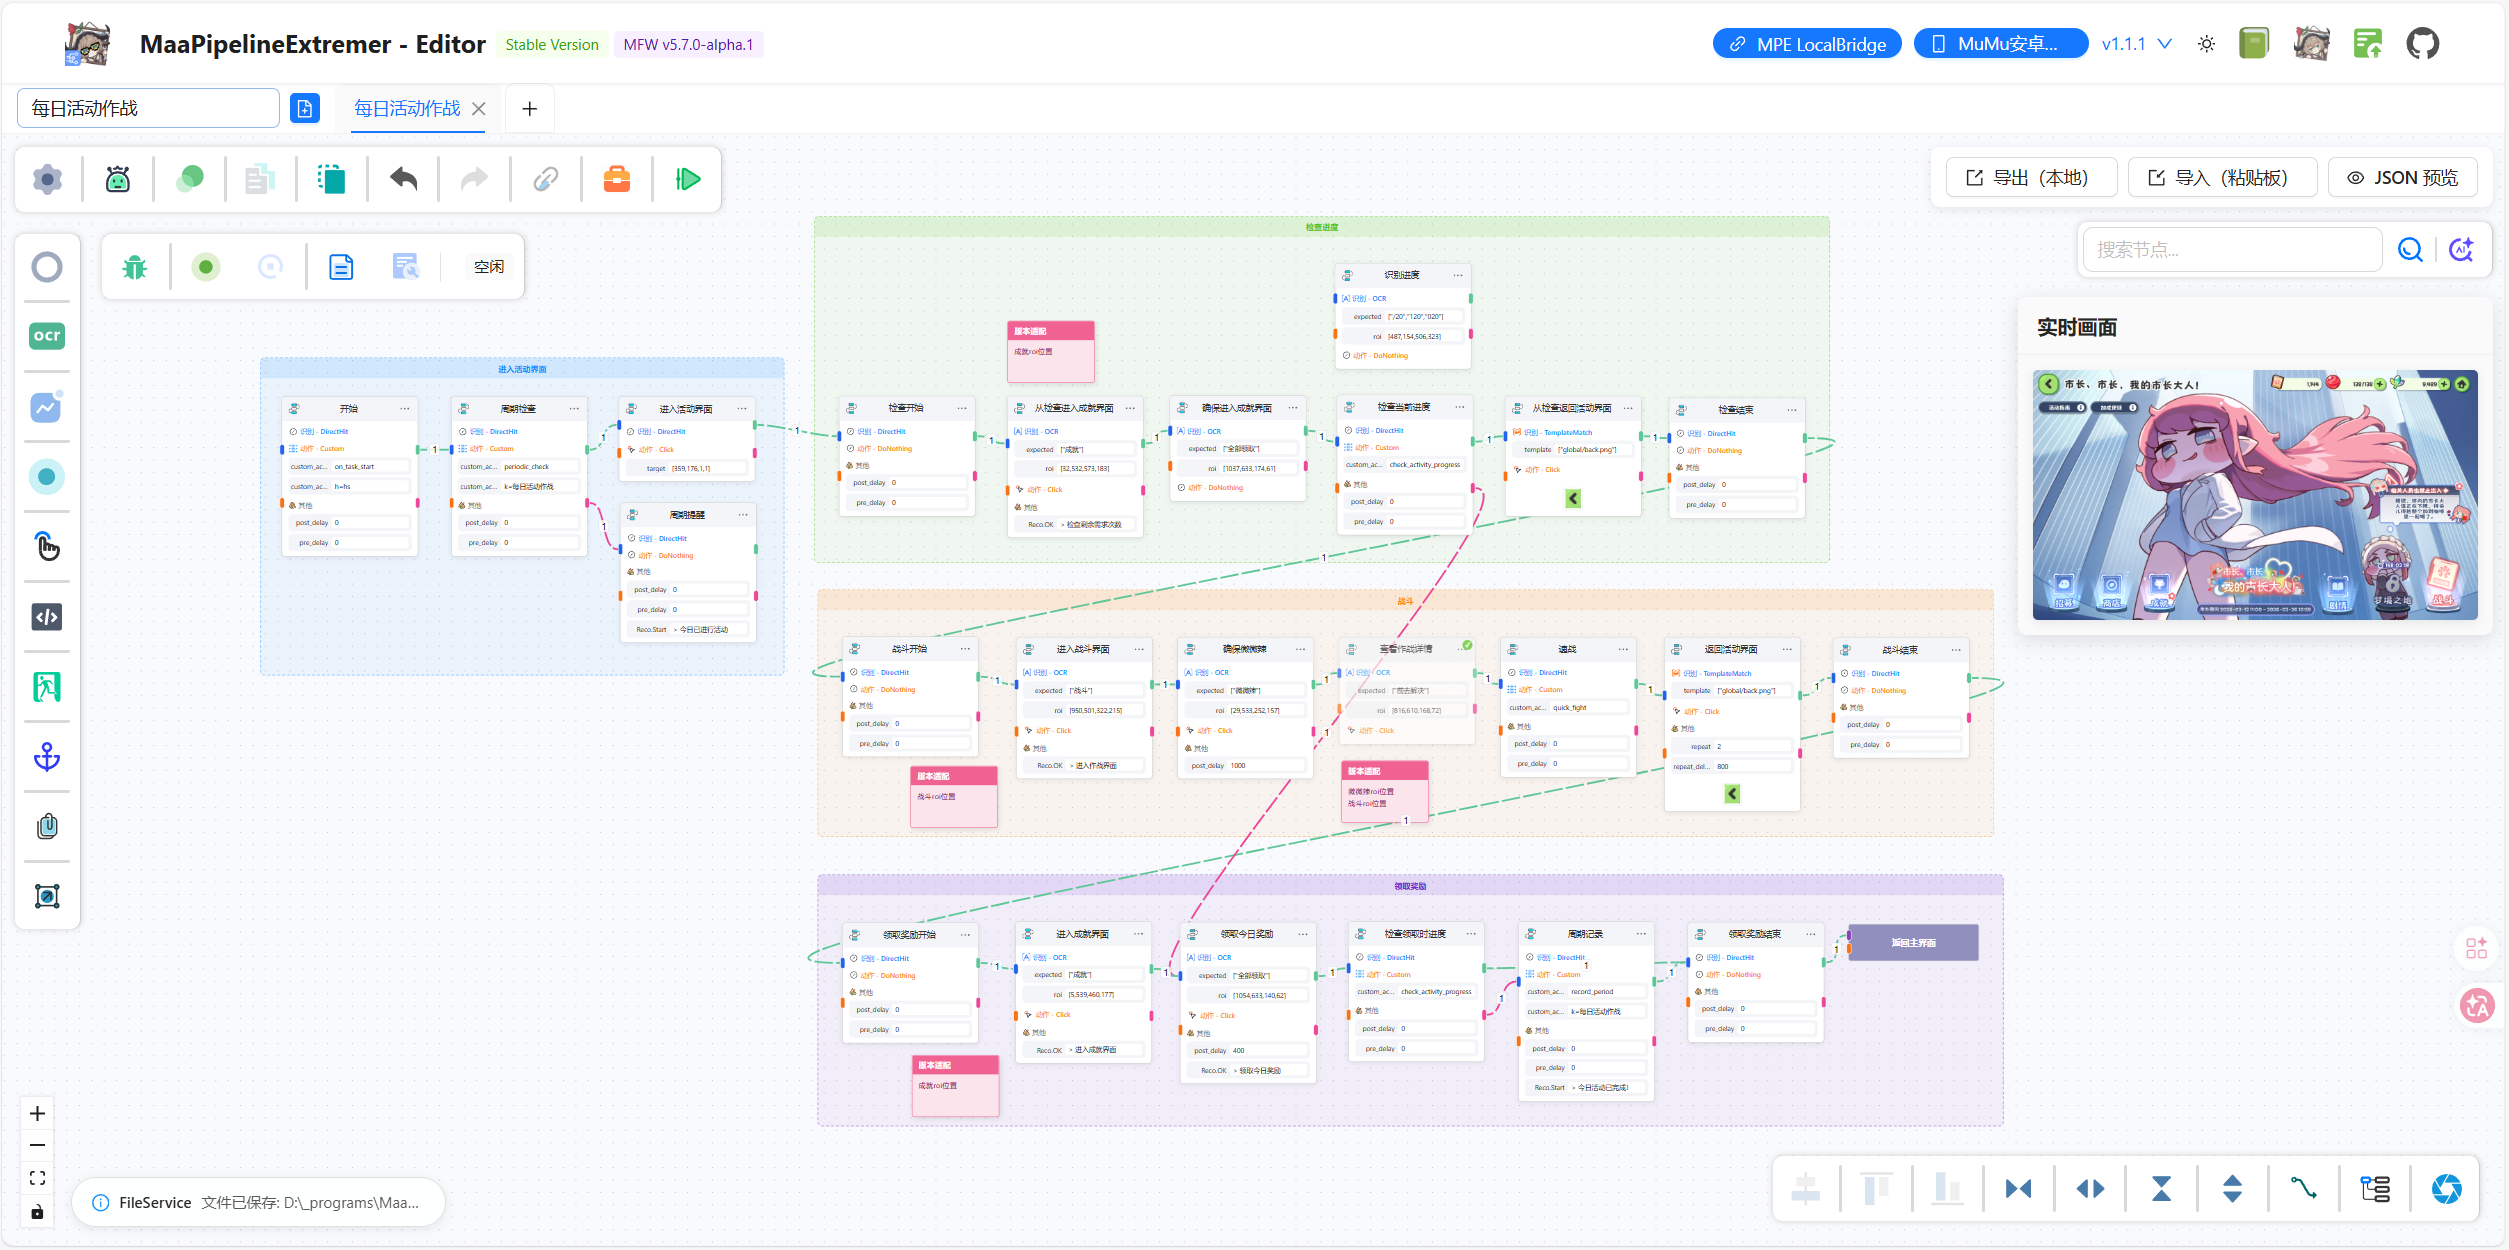
Task: Click the green debug bug icon
Action: pos(135,267)
